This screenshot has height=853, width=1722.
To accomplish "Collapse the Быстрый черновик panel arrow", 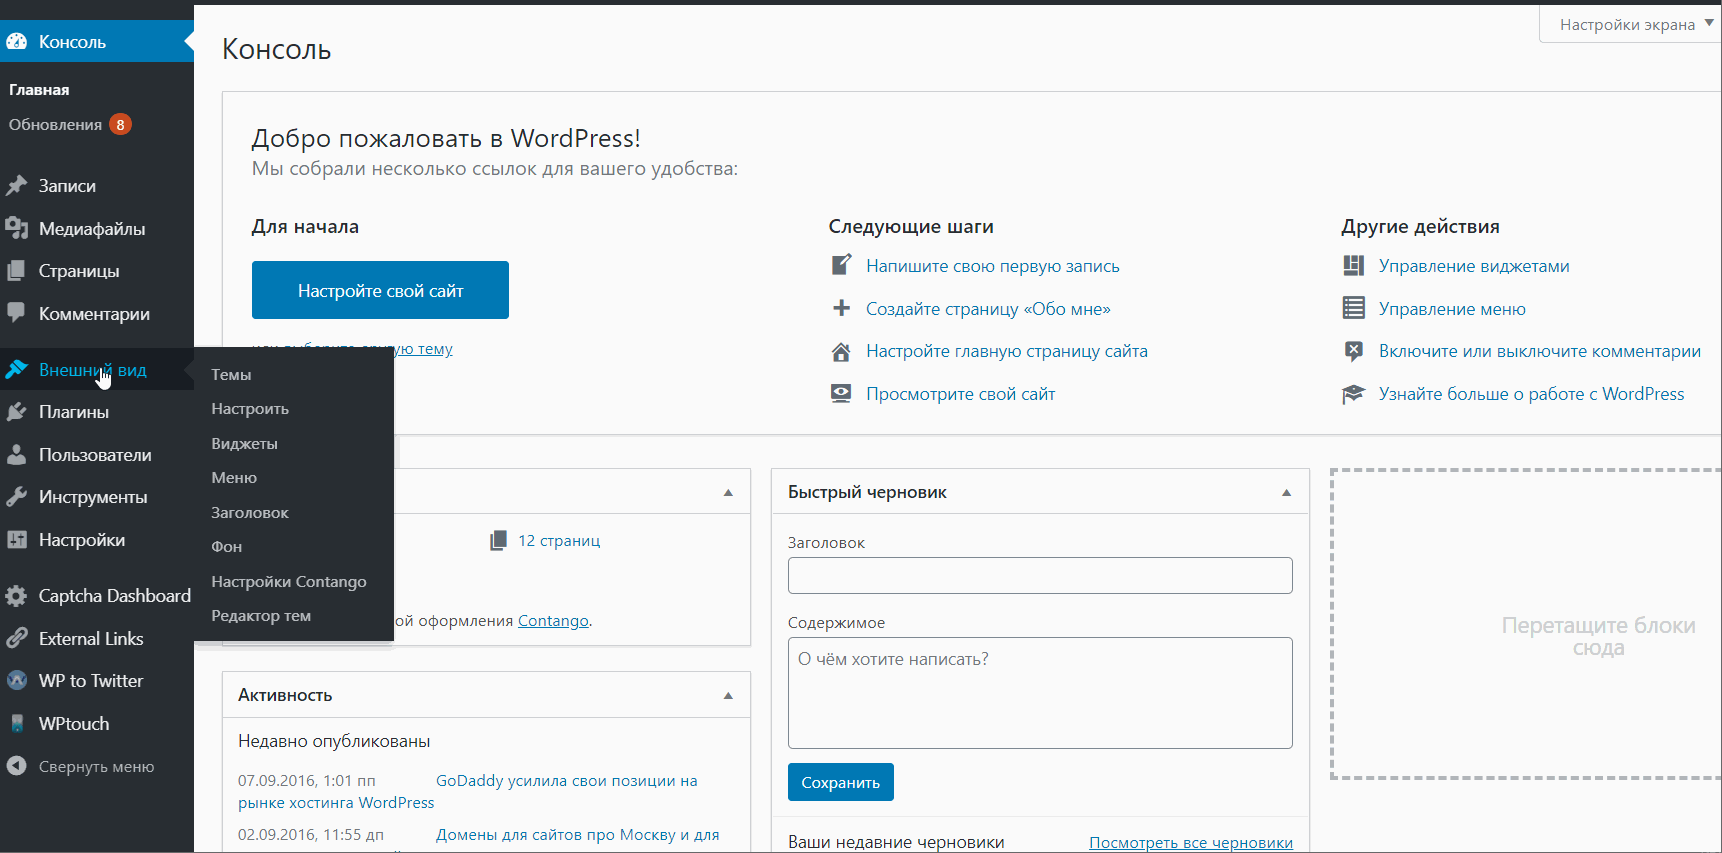I will (x=1287, y=492).
